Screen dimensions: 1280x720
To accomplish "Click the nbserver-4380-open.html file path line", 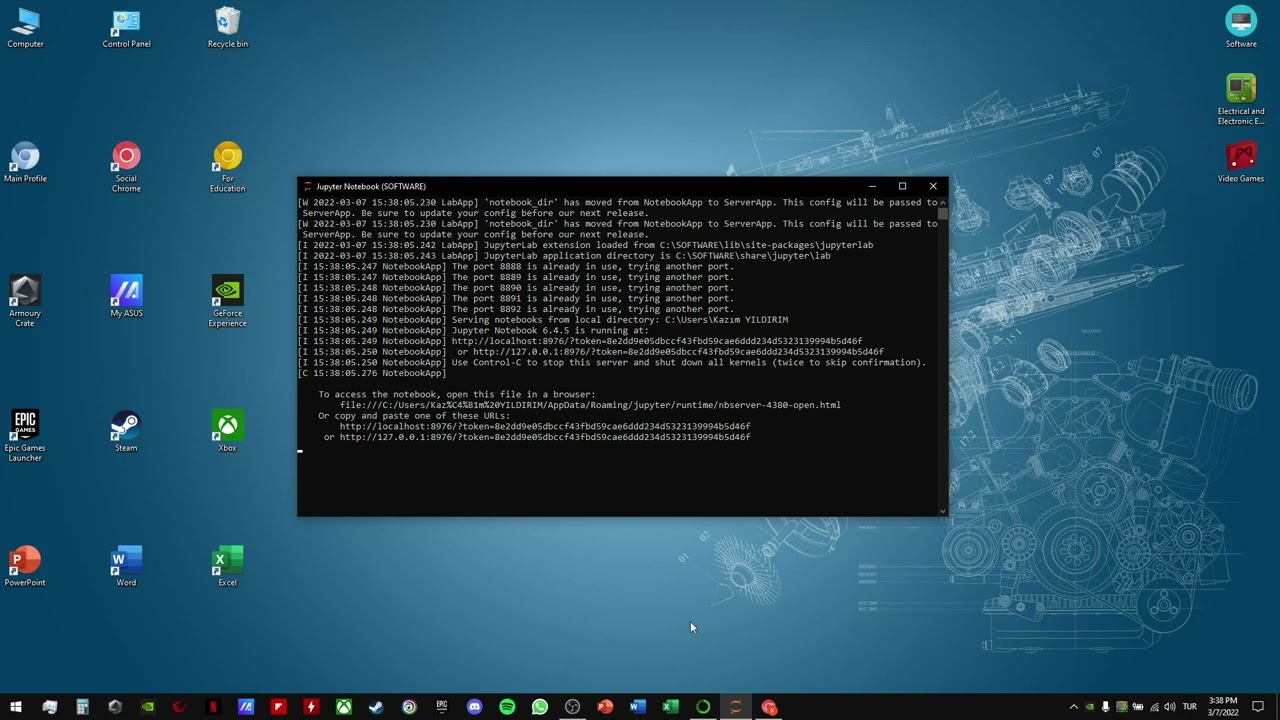I will tap(590, 405).
